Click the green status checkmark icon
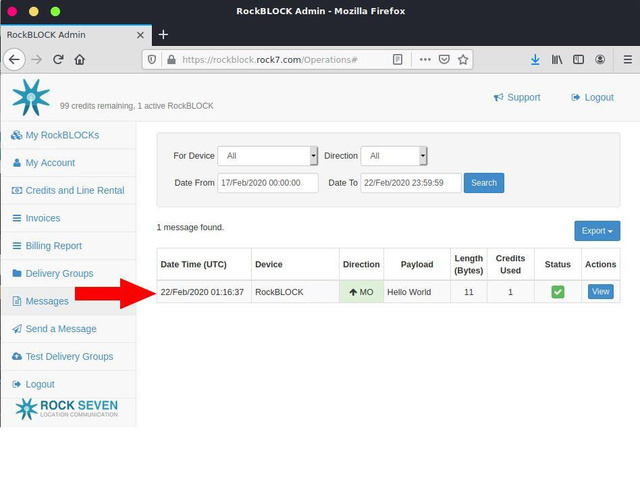This screenshot has height=480, width=640. pyautogui.click(x=558, y=292)
